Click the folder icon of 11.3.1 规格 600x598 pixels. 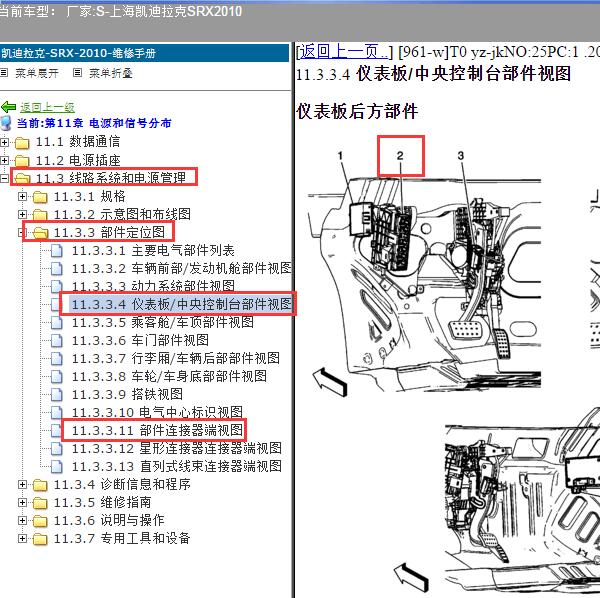pos(40,197)
